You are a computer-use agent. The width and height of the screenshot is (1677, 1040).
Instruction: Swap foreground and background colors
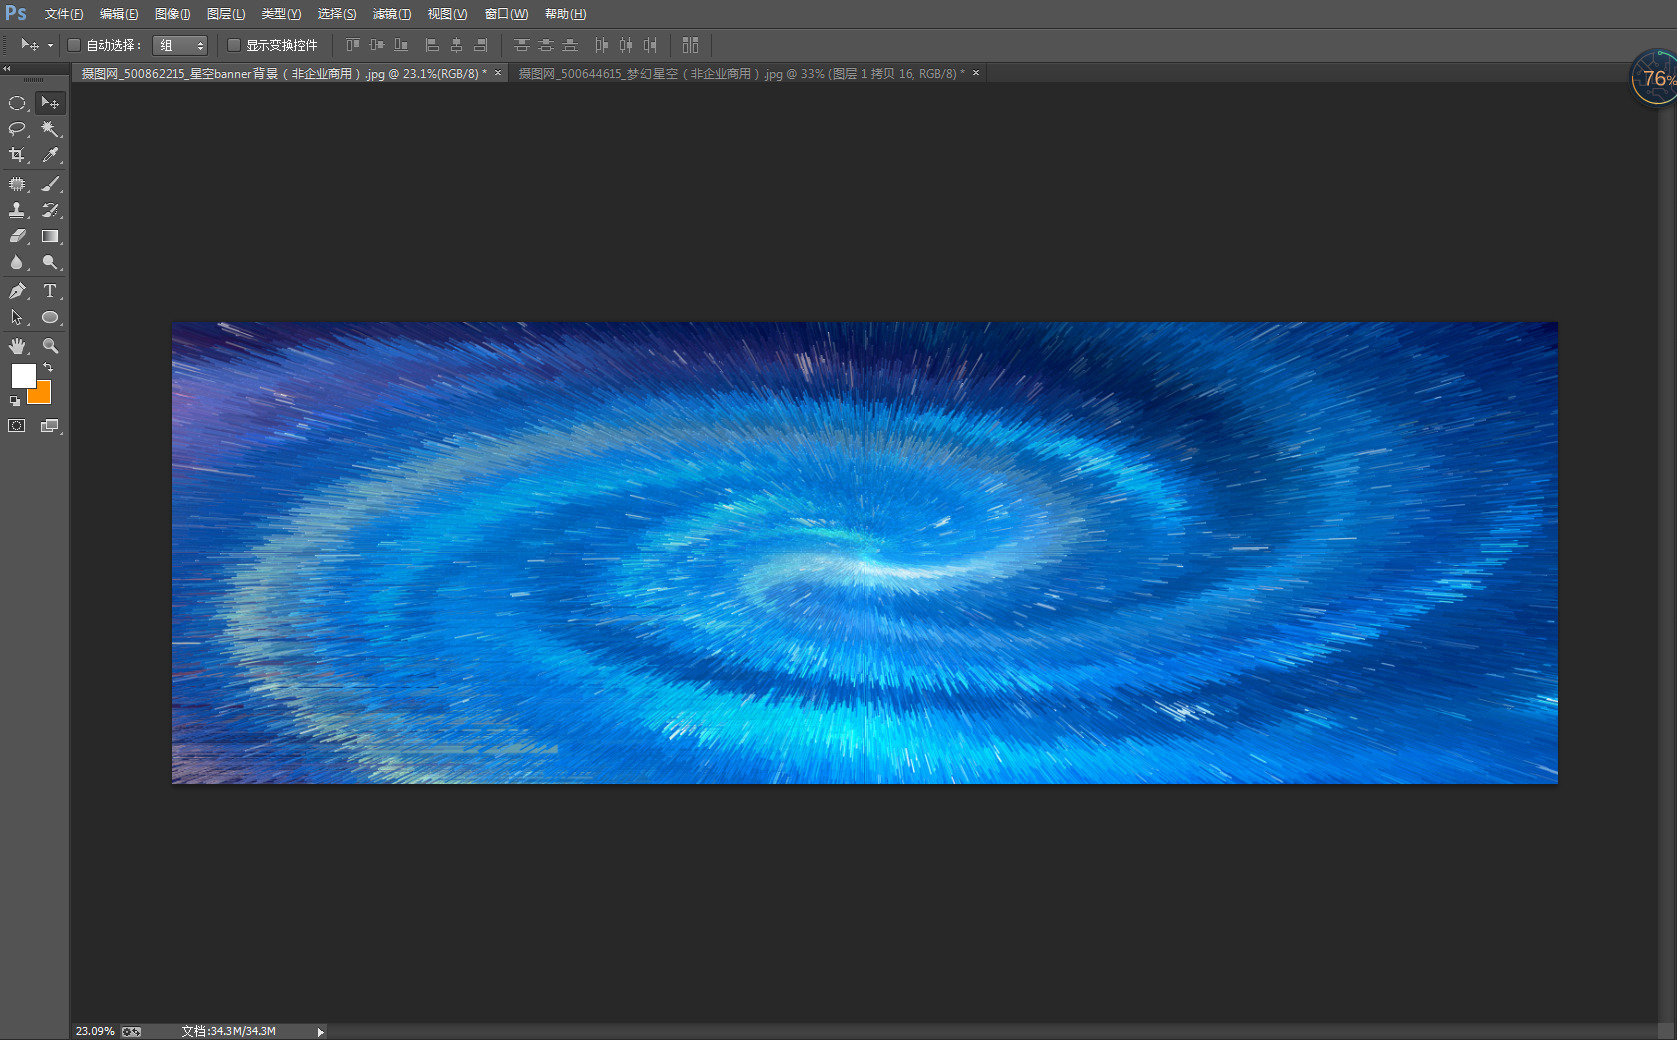(48, 368)
